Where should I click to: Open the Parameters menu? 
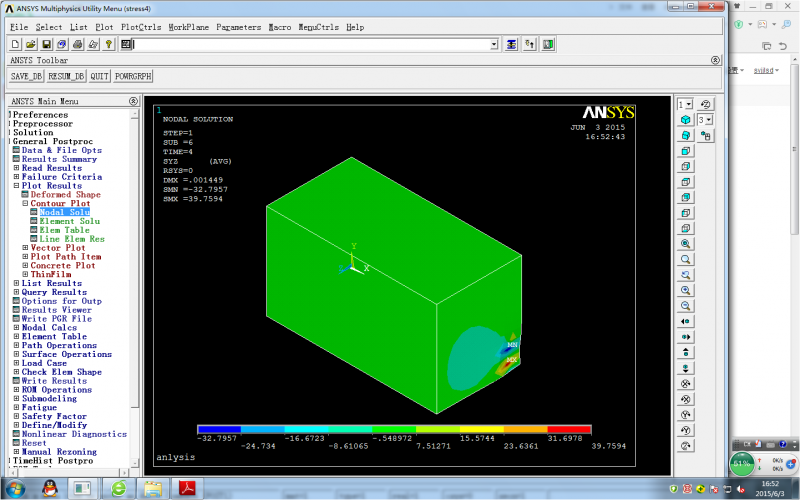click(x=238, y=27)
